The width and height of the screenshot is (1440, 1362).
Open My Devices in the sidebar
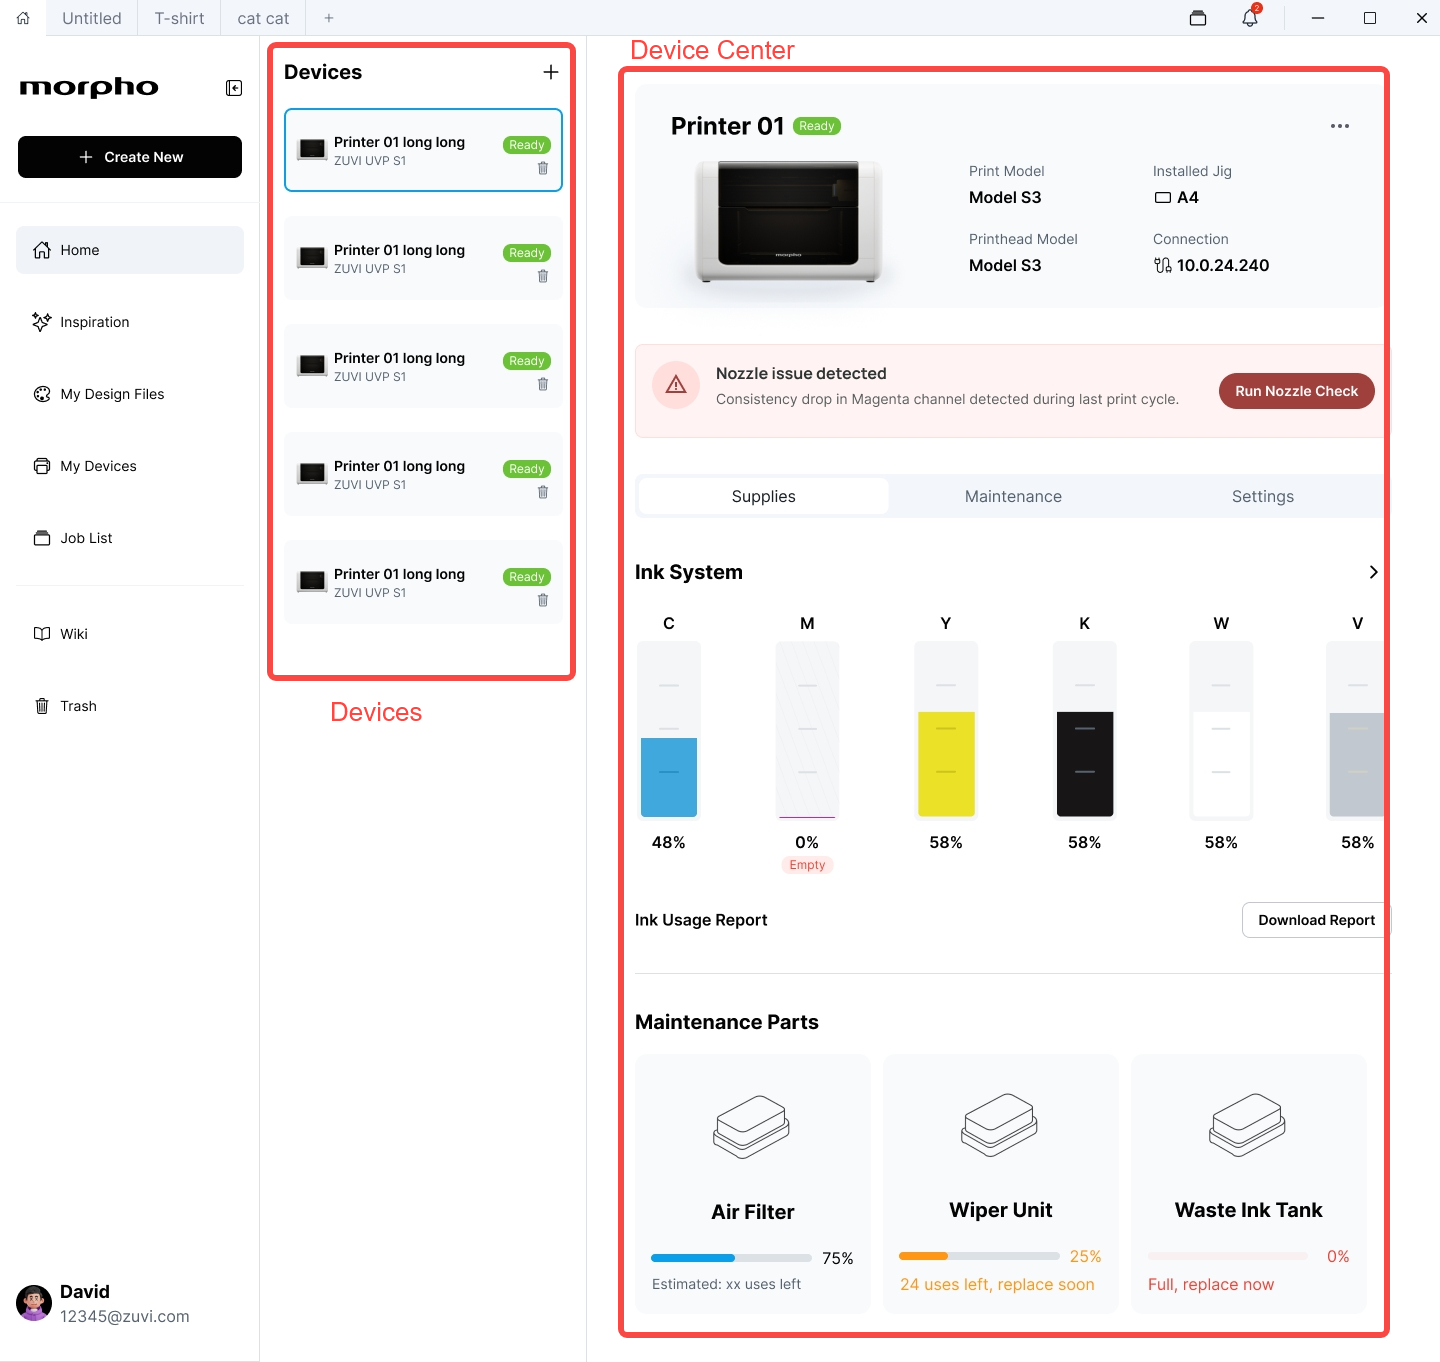(130, 466)
